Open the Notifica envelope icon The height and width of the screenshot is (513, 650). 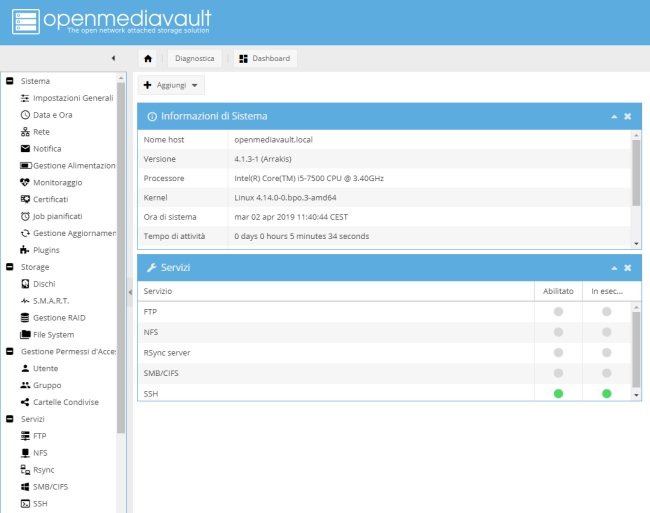(x=25, y=148)
